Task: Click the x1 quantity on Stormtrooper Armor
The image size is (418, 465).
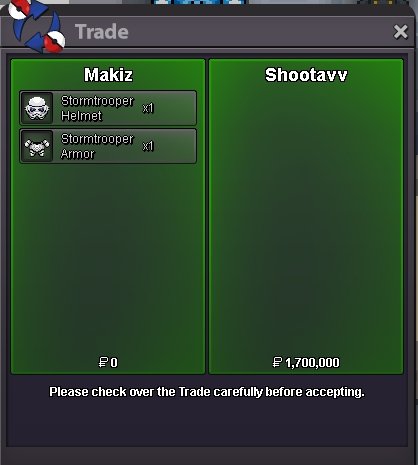Action: [148, 146]
